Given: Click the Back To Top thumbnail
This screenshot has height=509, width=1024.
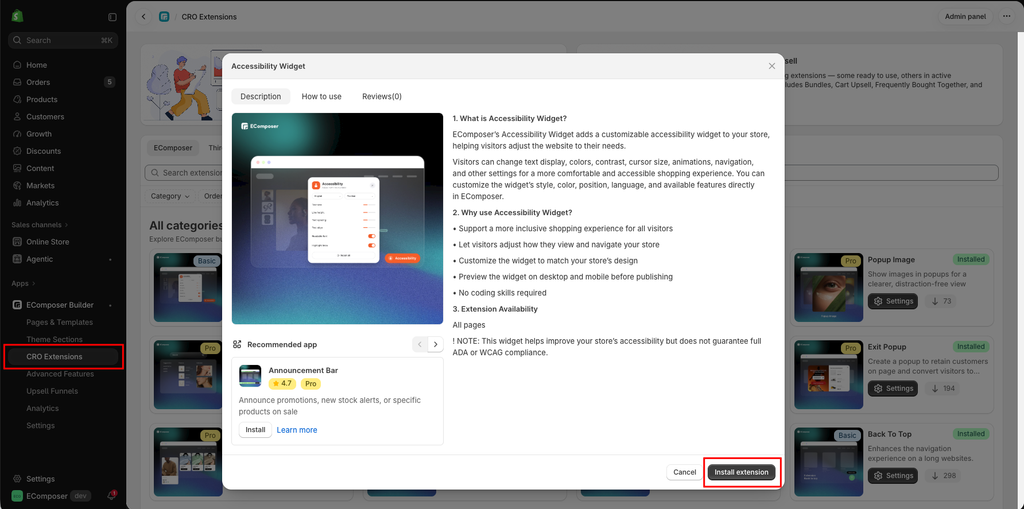Looking at the screenshot, I should (829, 461).
